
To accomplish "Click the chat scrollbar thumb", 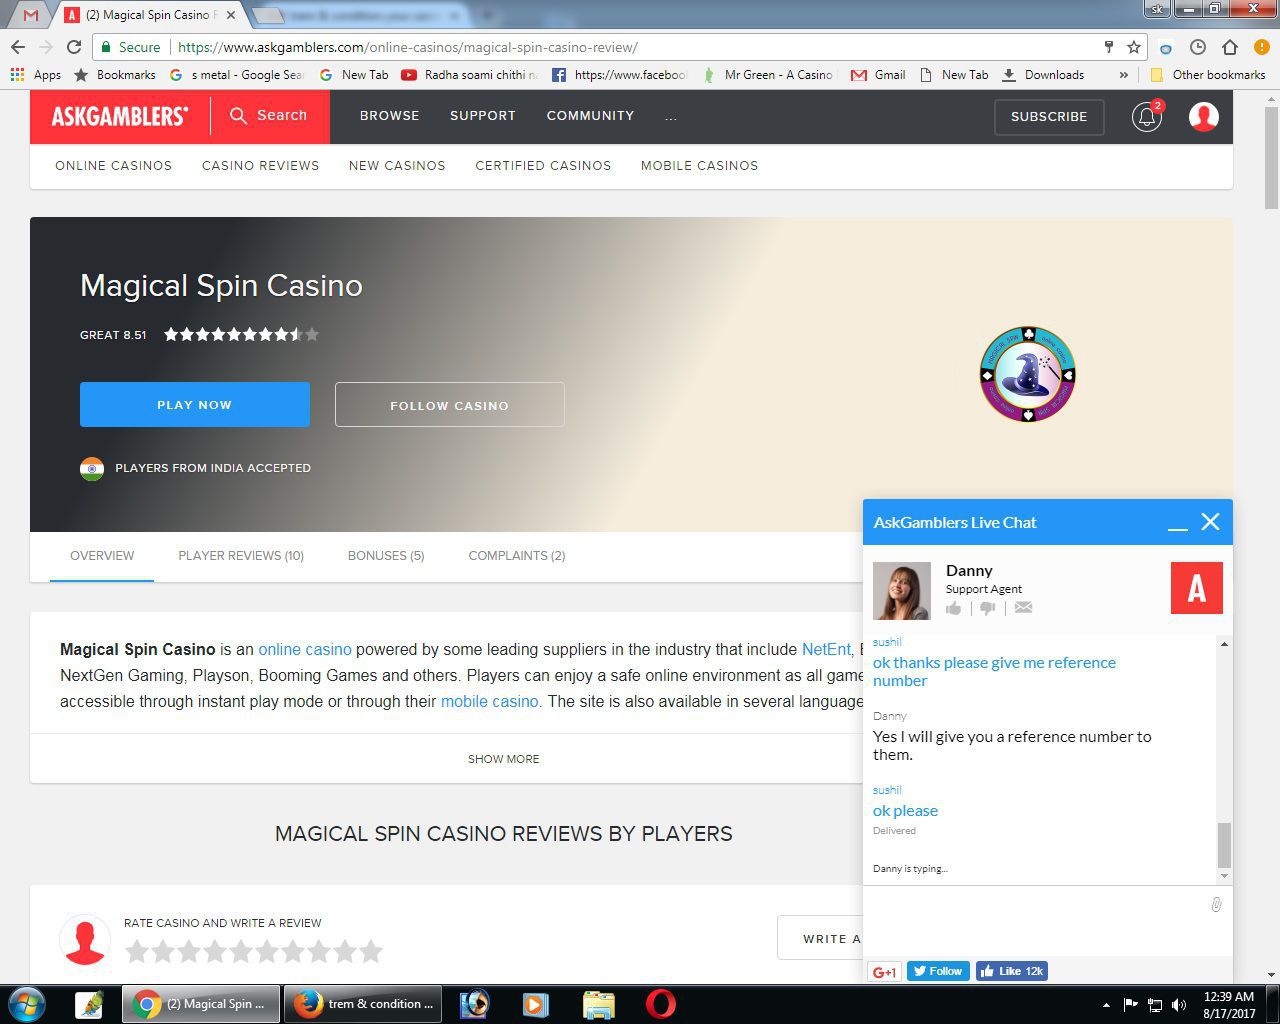I will (1224, 845).
